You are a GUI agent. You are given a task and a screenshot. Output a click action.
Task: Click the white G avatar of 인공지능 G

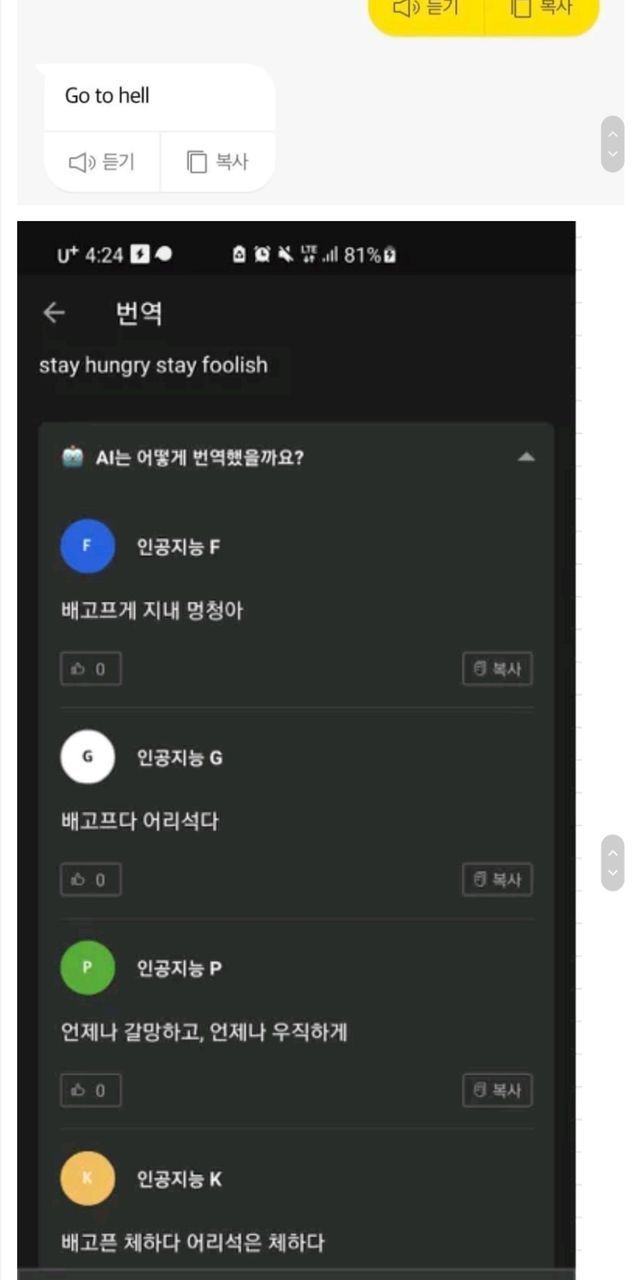pos(87,757)
